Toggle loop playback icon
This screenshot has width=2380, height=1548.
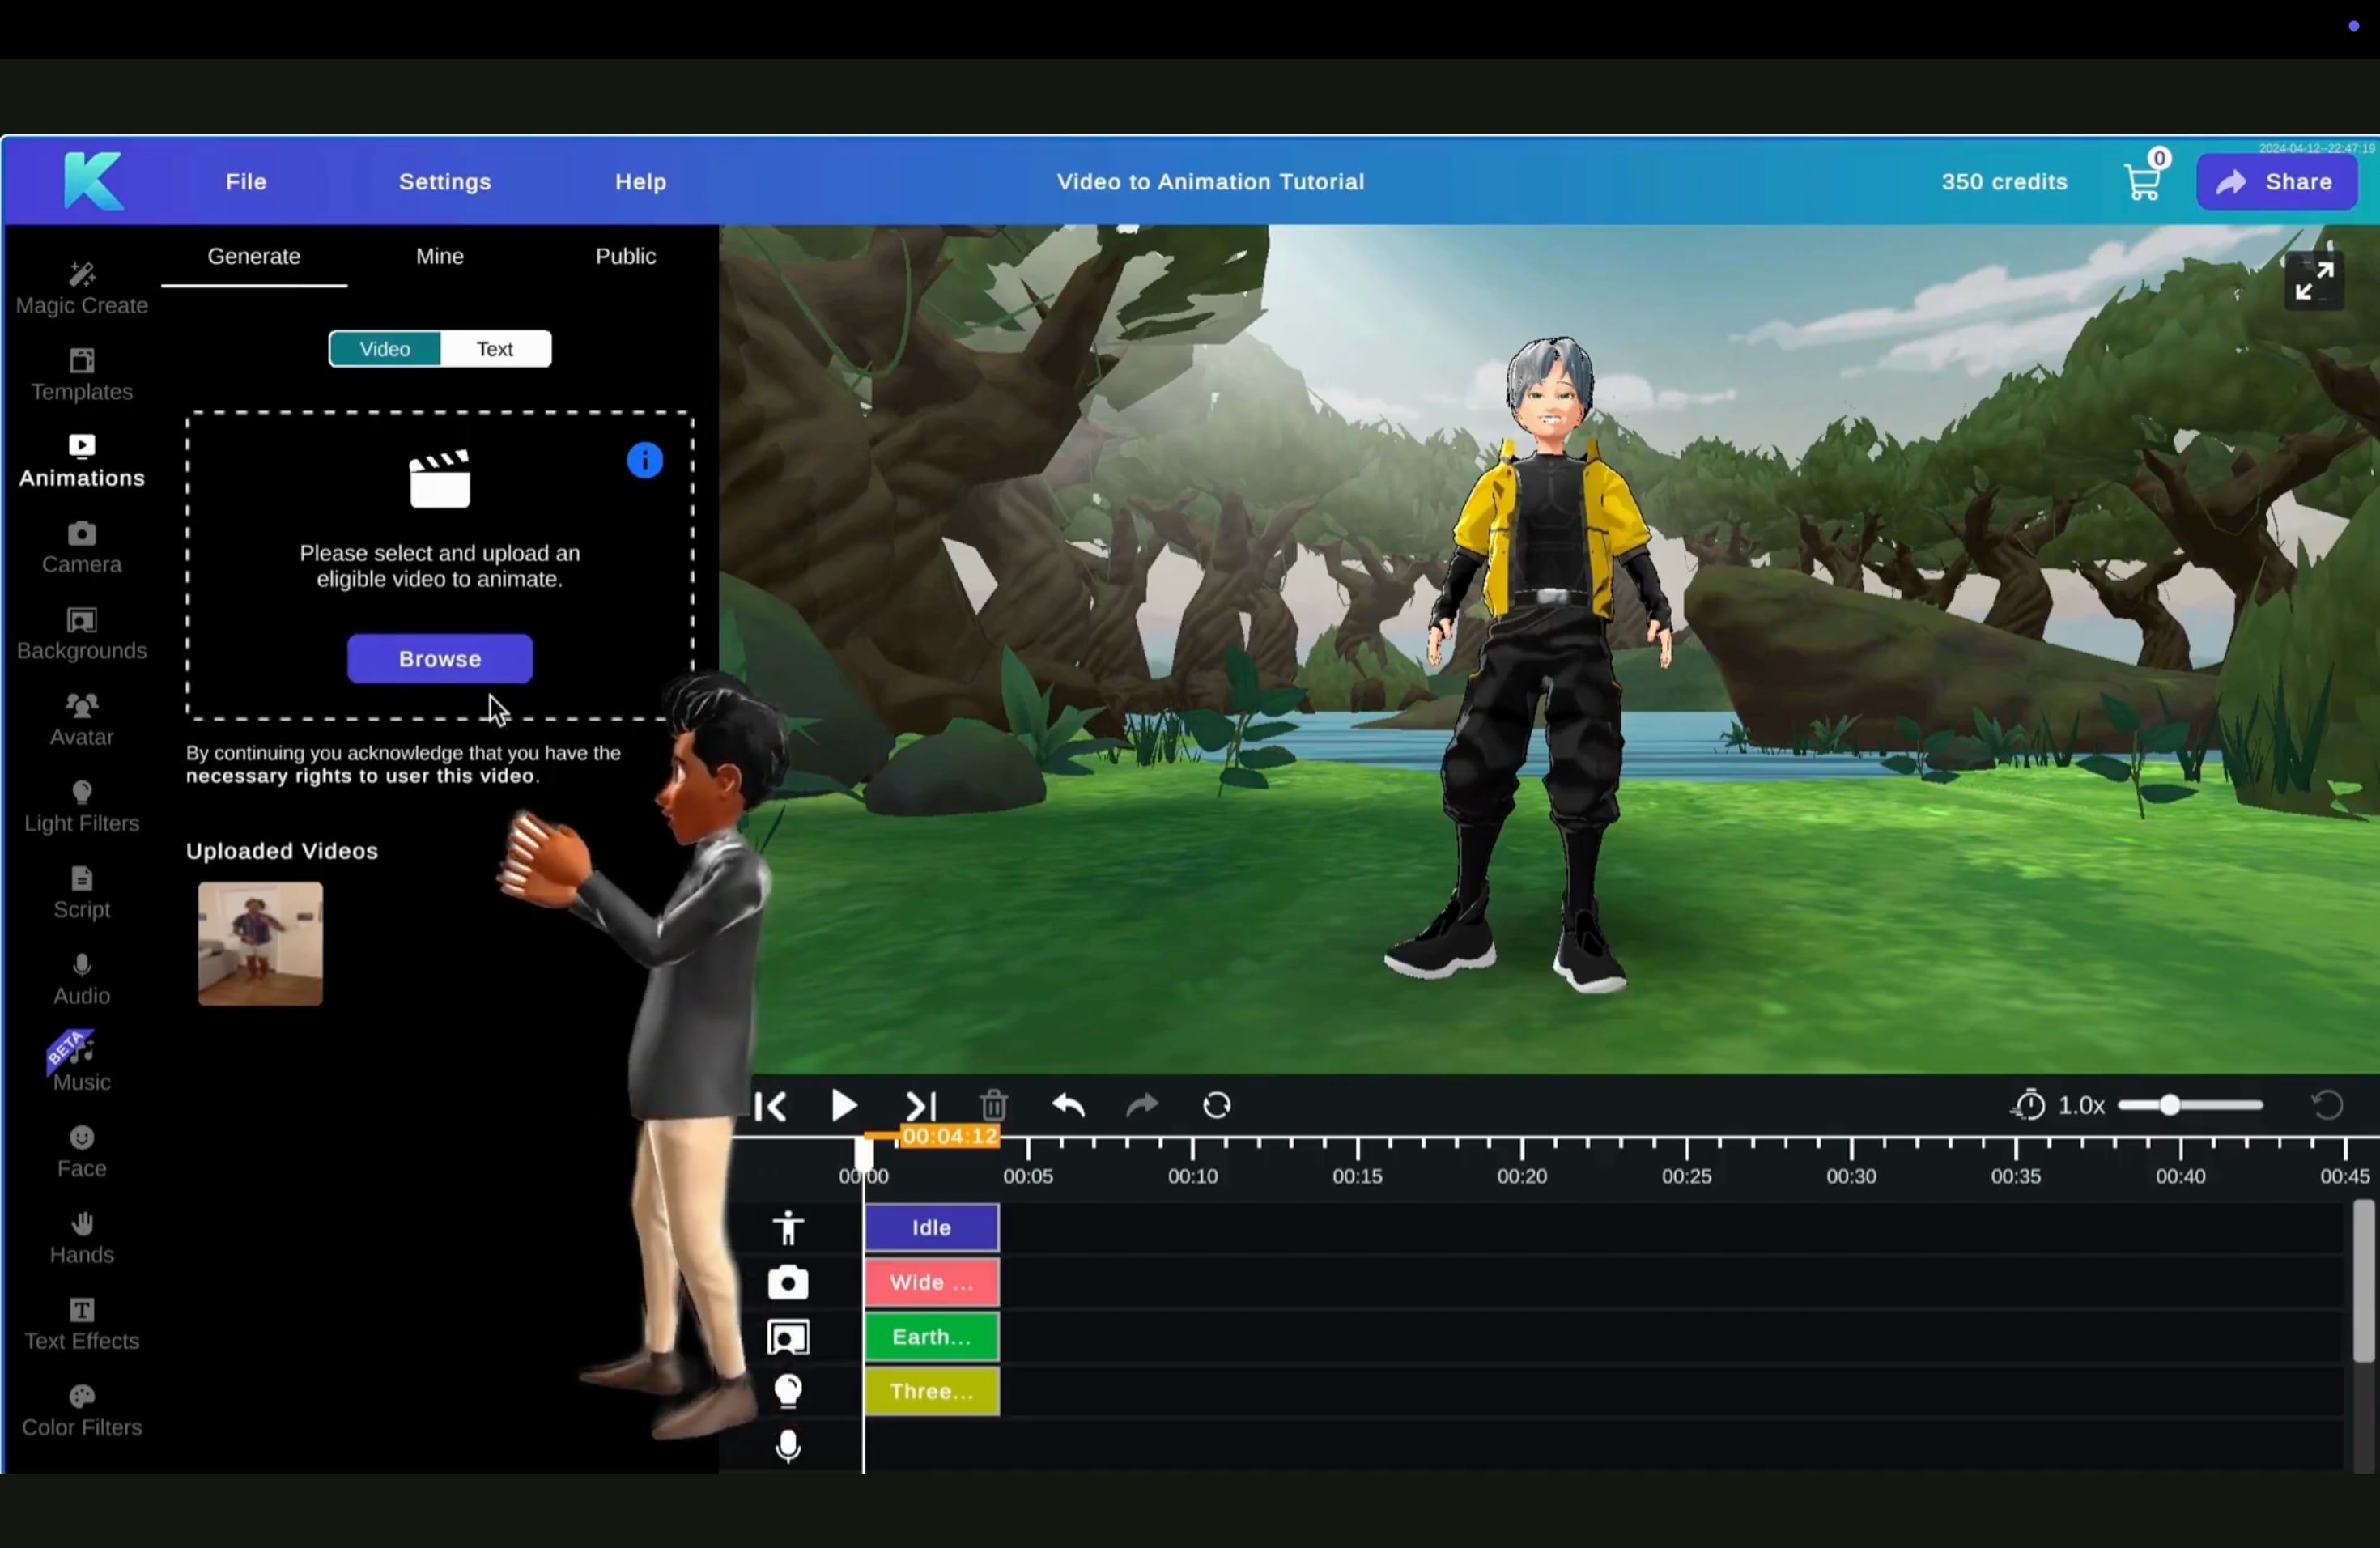1217,1105
